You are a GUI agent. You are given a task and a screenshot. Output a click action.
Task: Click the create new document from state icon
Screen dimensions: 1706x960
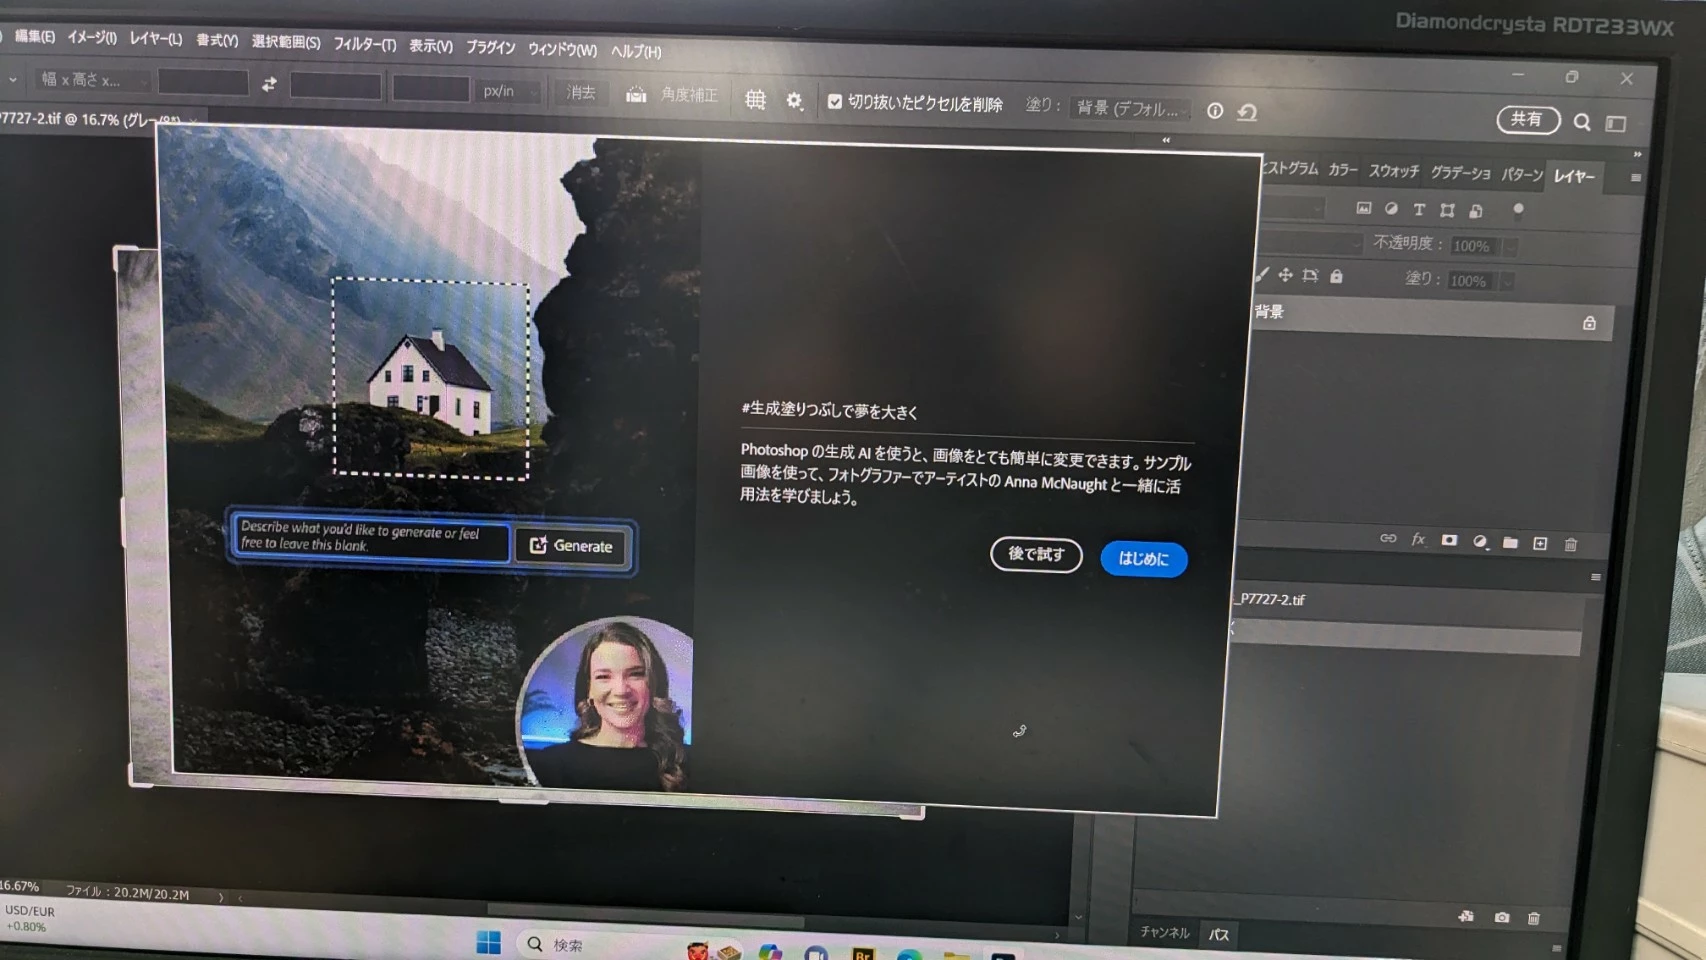pyautogui.click(x=1466, y=916)
